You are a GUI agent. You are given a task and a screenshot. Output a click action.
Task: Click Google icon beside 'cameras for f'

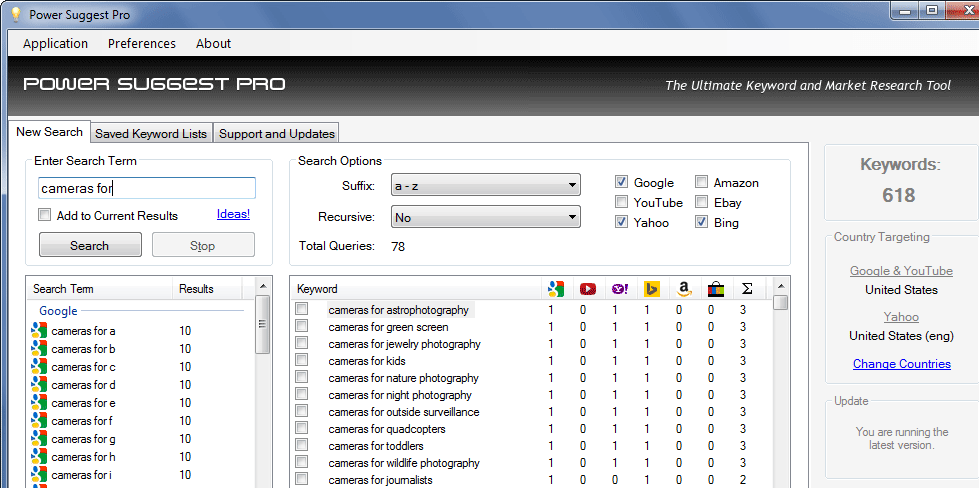(39, 421)
